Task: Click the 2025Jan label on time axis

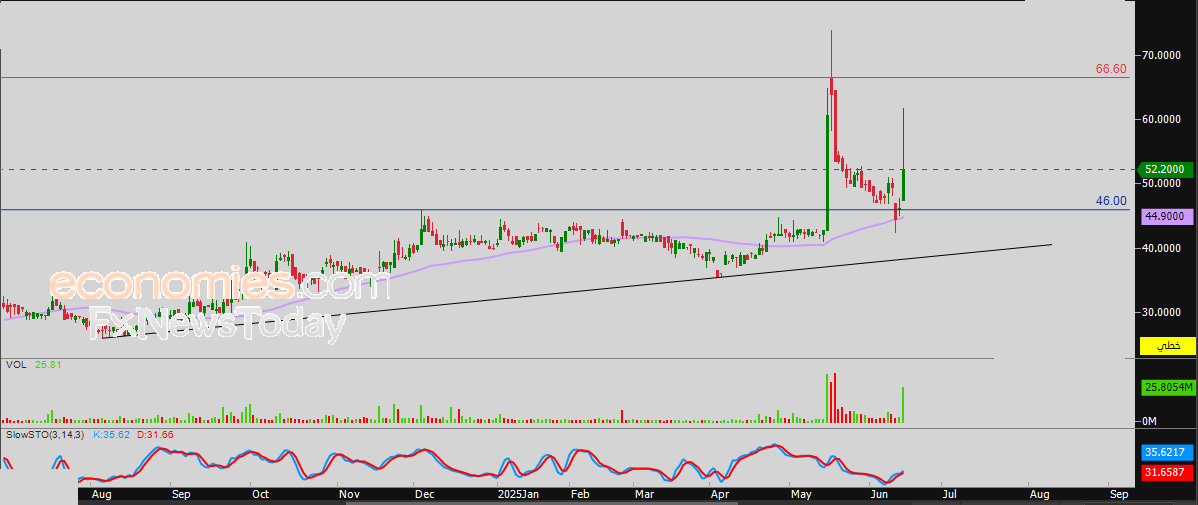Action: click(517, 494)
